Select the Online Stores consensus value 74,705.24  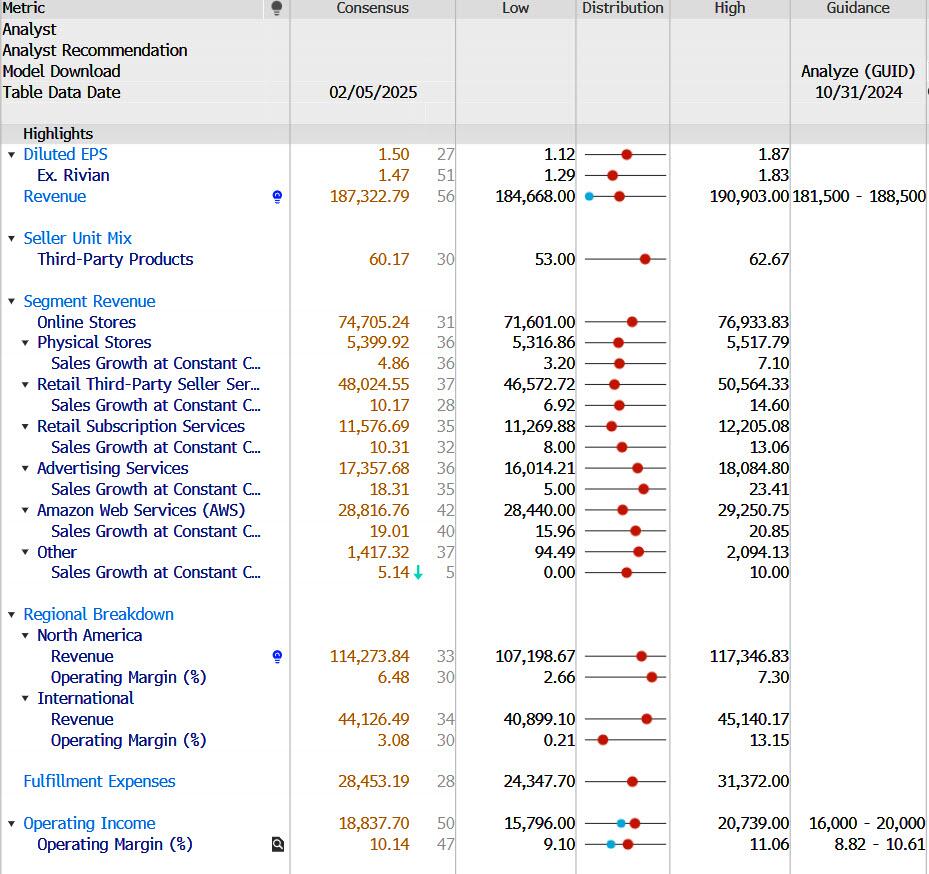[373, 322]
